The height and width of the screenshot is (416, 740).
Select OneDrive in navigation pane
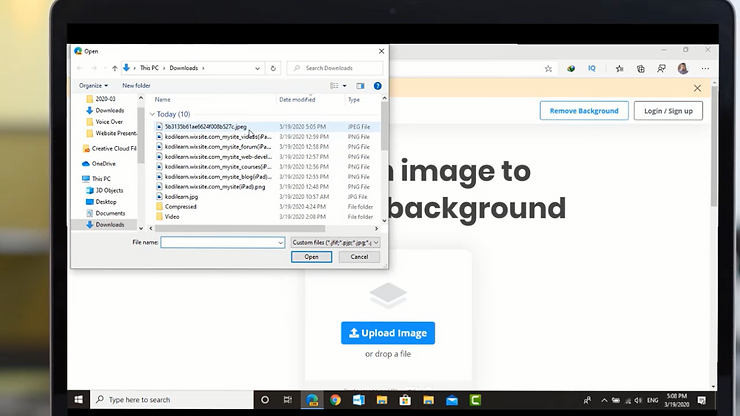coord(99,163)
